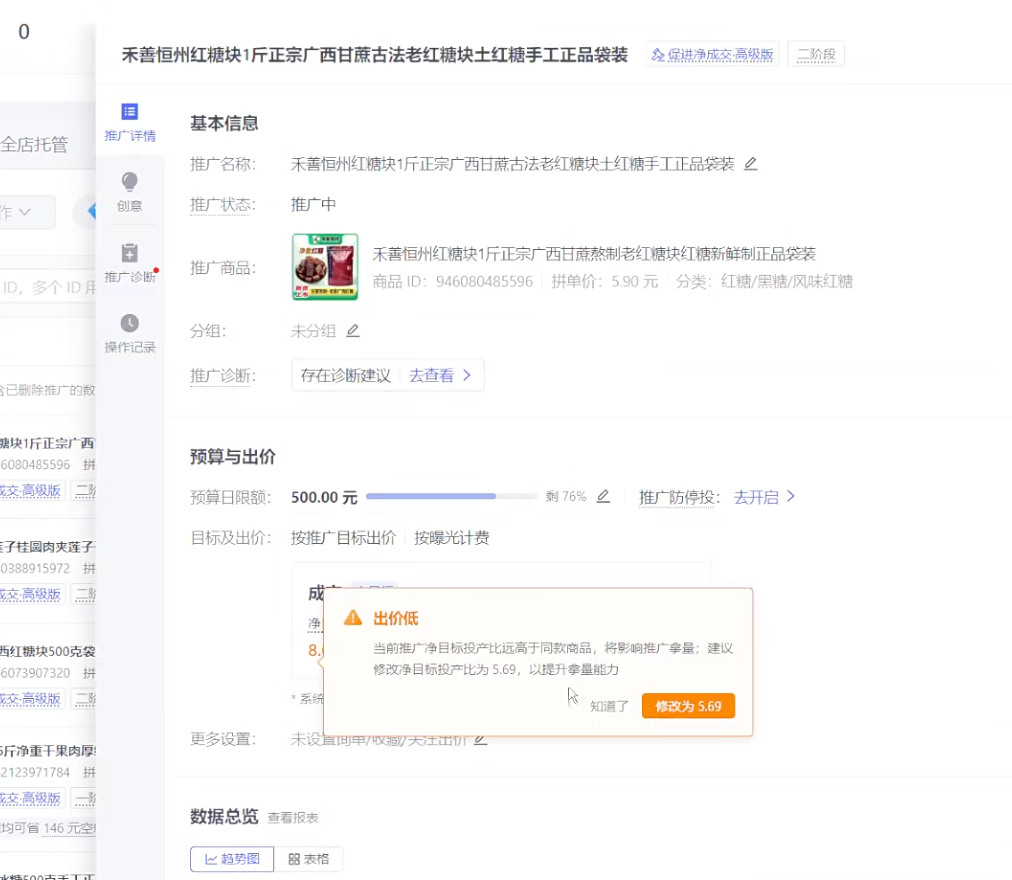Click the 商品 ID: 946080485596 text
This screenshot has height=880, width=1012.
tap(453, 281)
